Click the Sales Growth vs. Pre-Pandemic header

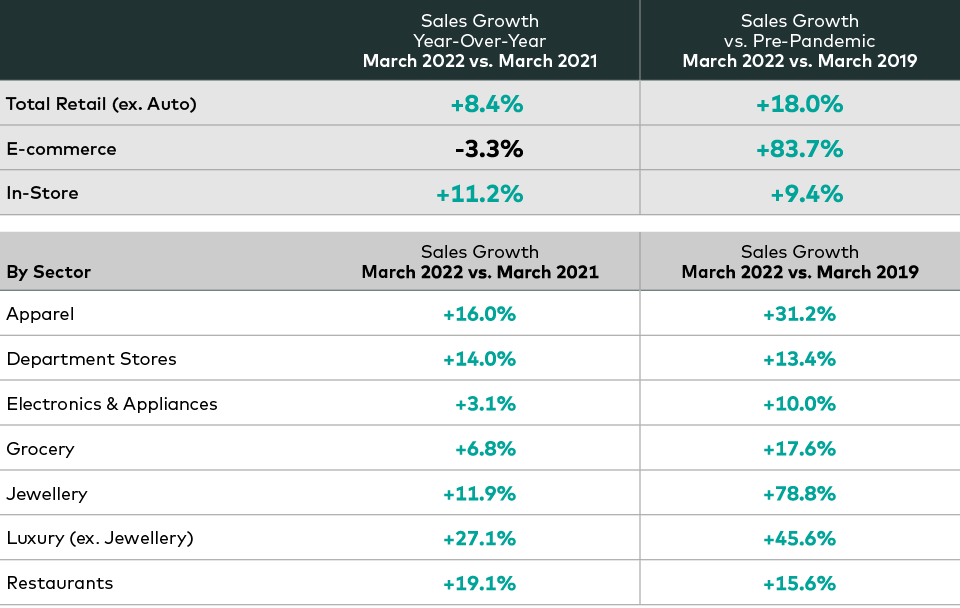click(799, 41)
